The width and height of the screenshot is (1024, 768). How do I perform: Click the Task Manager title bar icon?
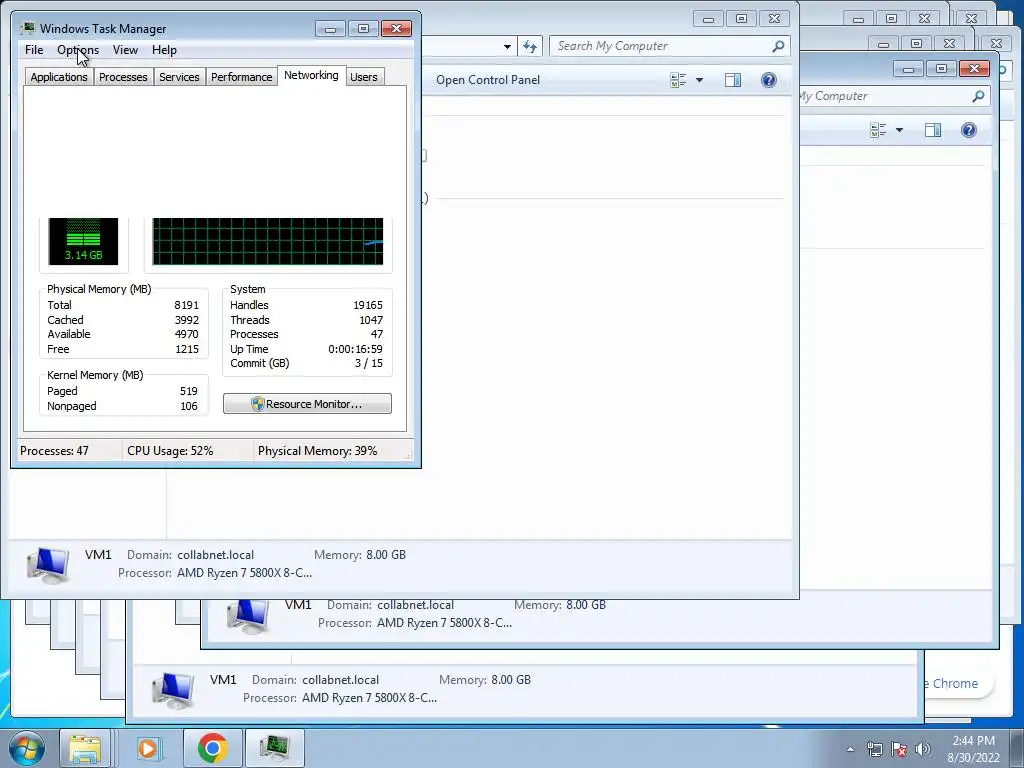coord(27,28)
